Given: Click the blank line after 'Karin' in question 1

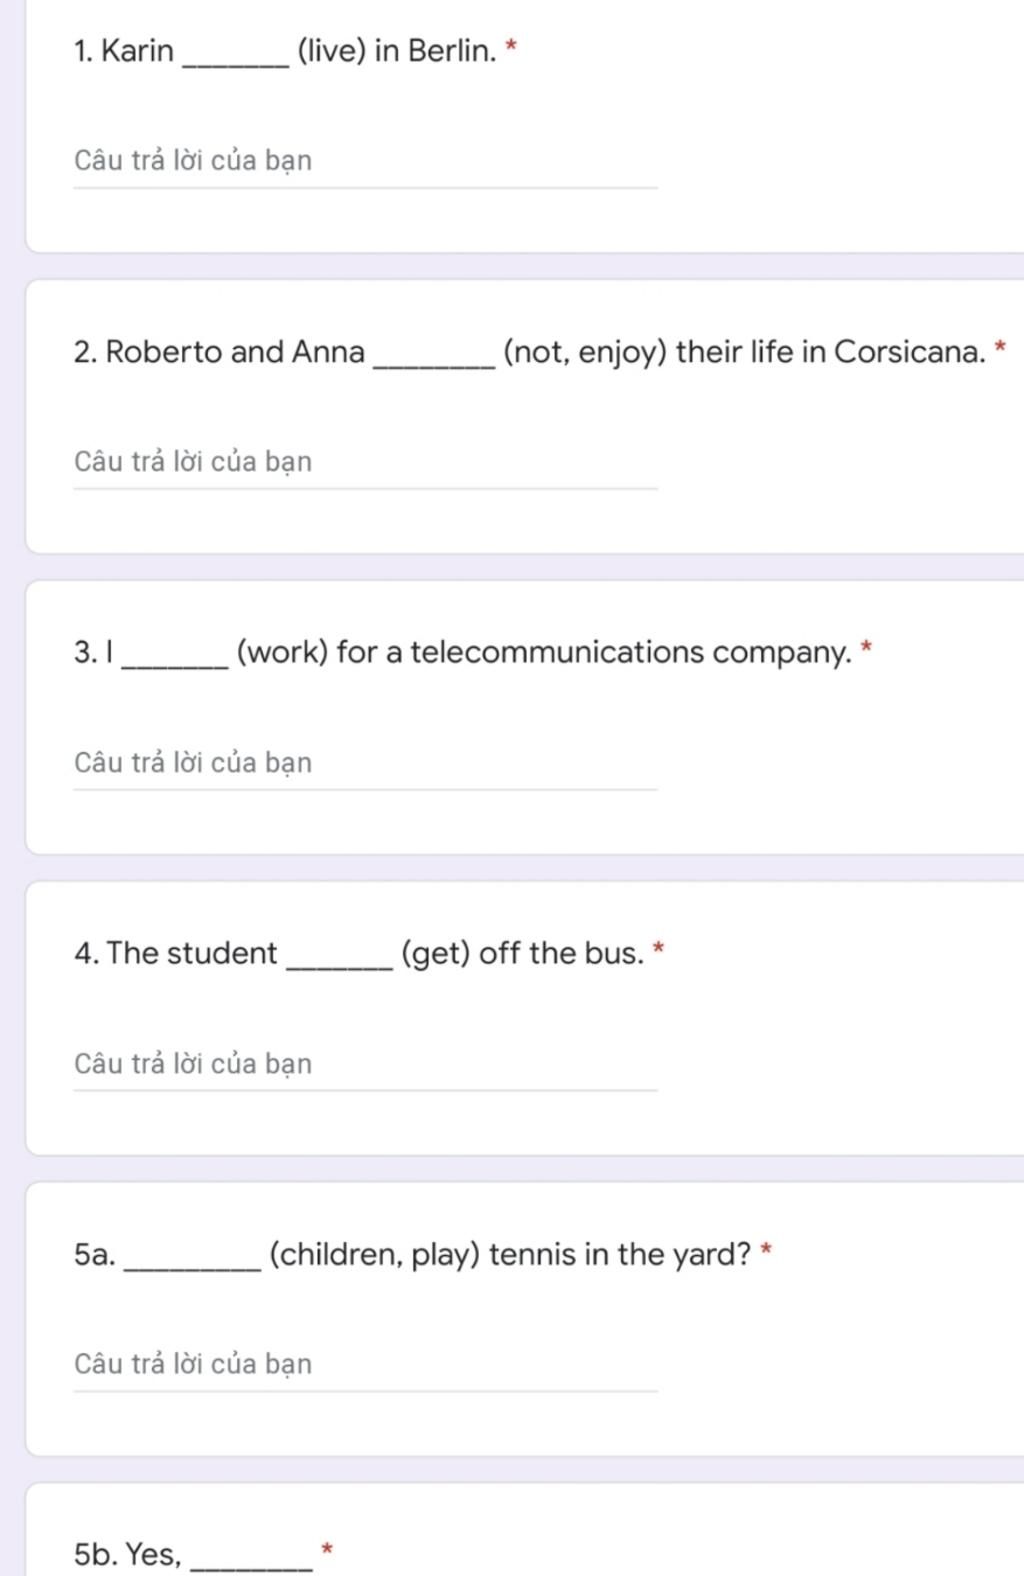Looking at the screenshot, I should tap(236, 60).
